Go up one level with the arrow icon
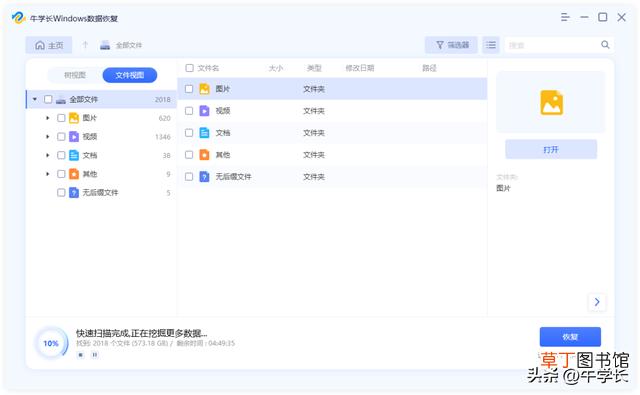This screenshot has width=640, height=395. coord(85,45)
